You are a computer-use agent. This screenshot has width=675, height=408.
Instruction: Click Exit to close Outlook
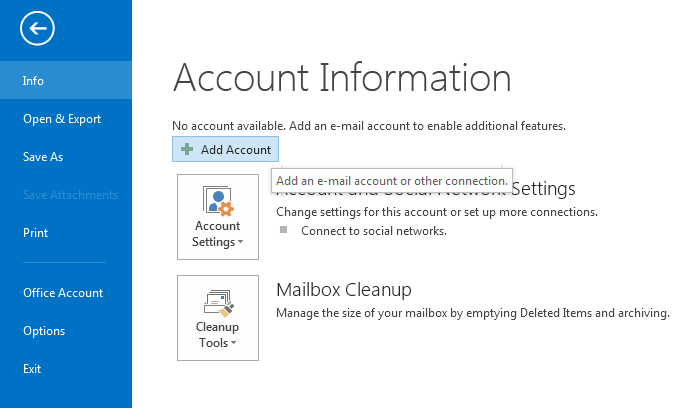click(x=33, y=369)
